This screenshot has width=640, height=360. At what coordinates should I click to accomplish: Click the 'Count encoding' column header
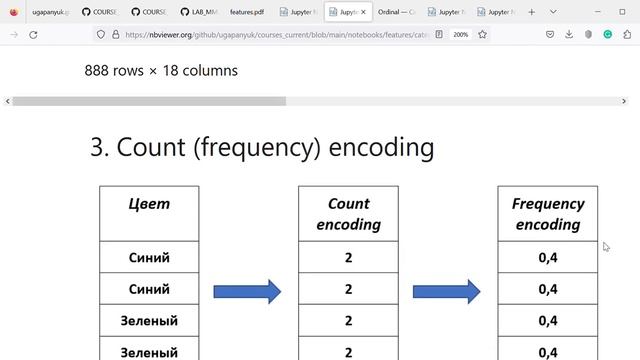click(348, 213)
